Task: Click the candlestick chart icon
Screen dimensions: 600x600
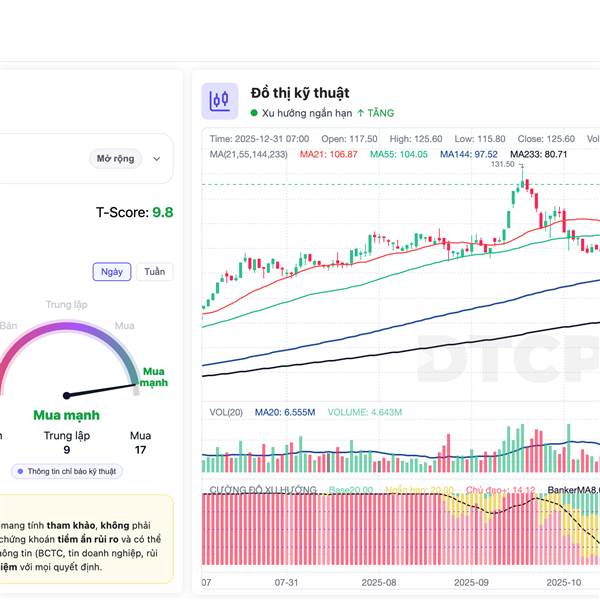Action: pos(220,100)
